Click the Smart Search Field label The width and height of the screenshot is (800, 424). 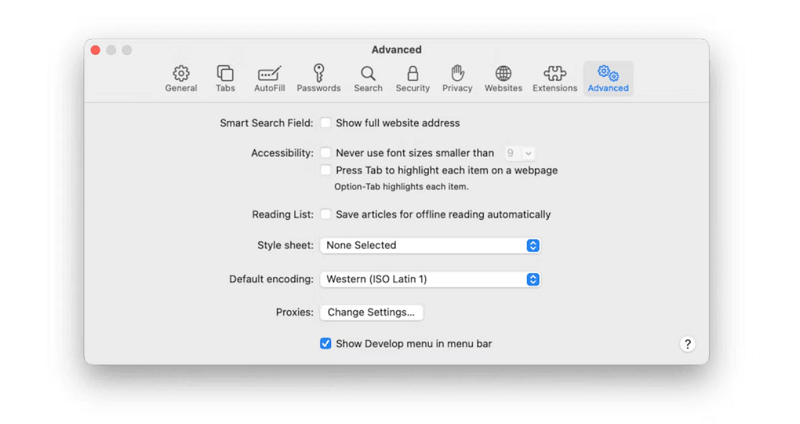(x=266, y=123)
